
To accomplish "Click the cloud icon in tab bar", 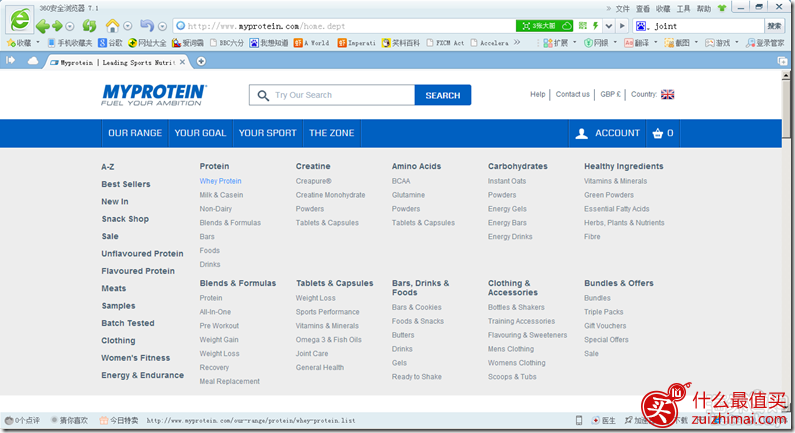I will pyautogui.click(x=33, y=61).
